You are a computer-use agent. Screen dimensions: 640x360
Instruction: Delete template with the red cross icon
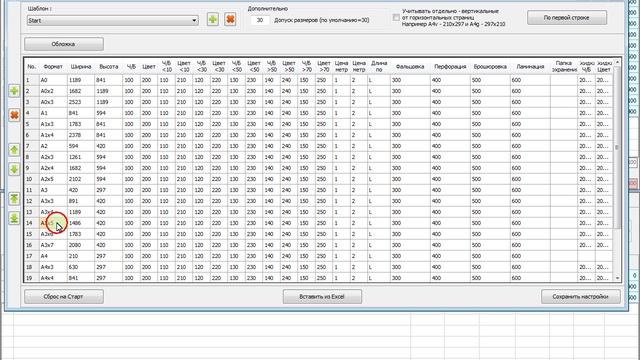[x=230, y=19]
